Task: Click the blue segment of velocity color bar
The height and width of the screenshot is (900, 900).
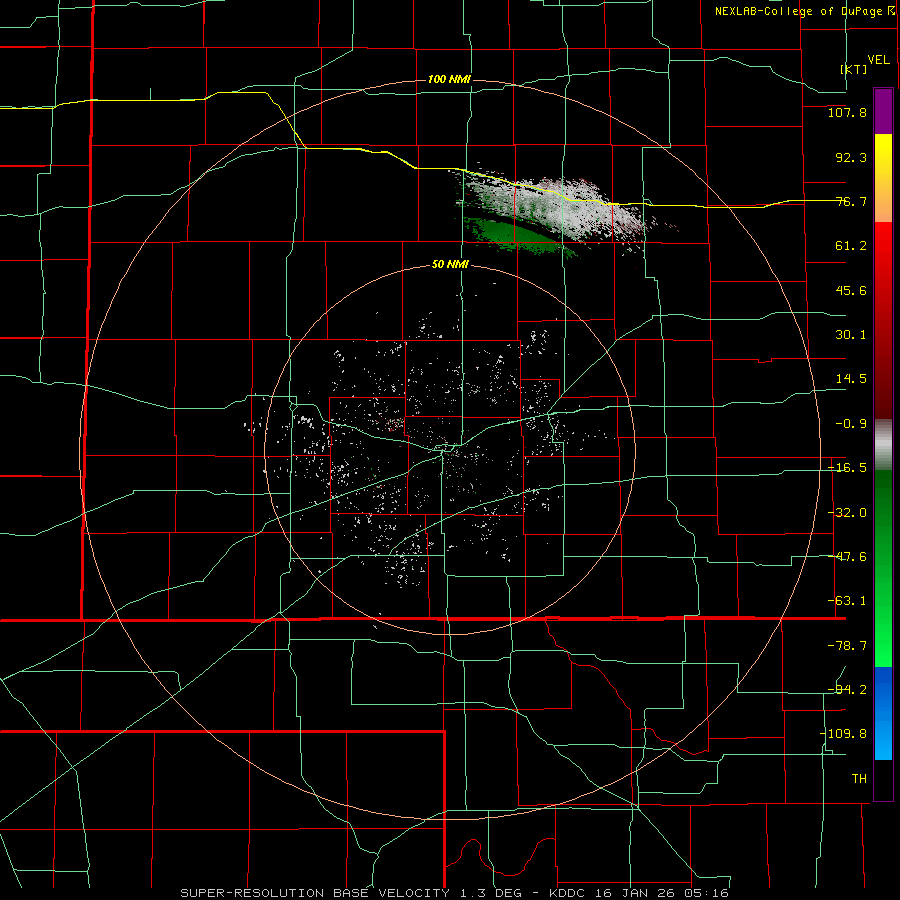Action: coord(883,713)
